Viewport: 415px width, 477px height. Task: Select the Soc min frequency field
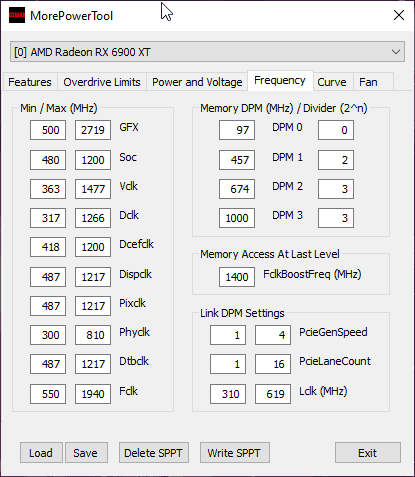[48, 160]
